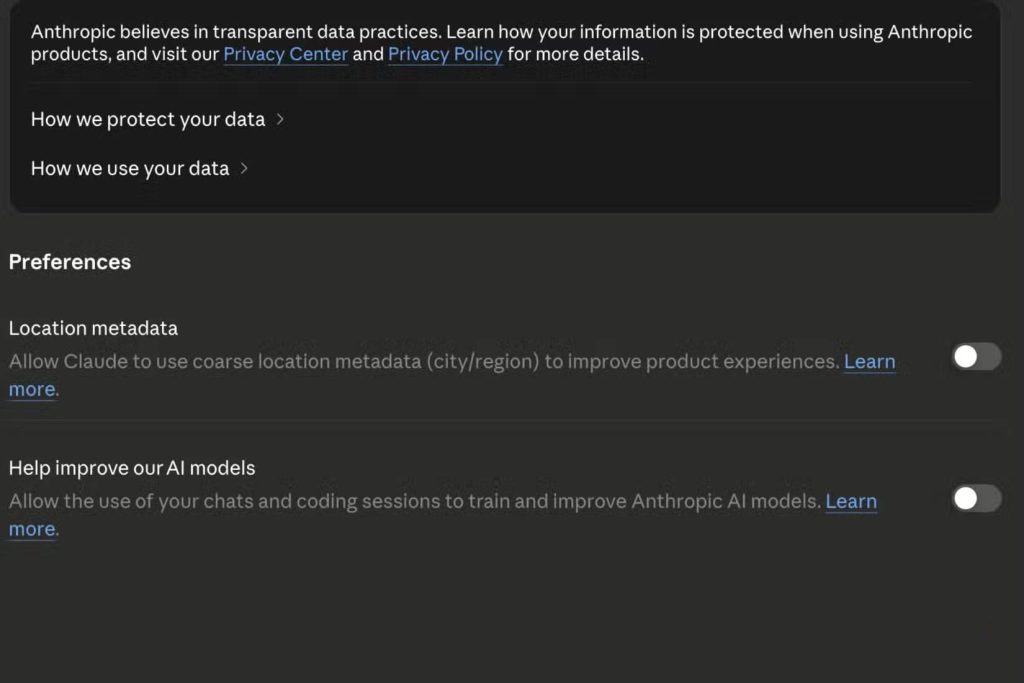
Task: Expand 'How we use your data'
Action: [x=139, y=168]
